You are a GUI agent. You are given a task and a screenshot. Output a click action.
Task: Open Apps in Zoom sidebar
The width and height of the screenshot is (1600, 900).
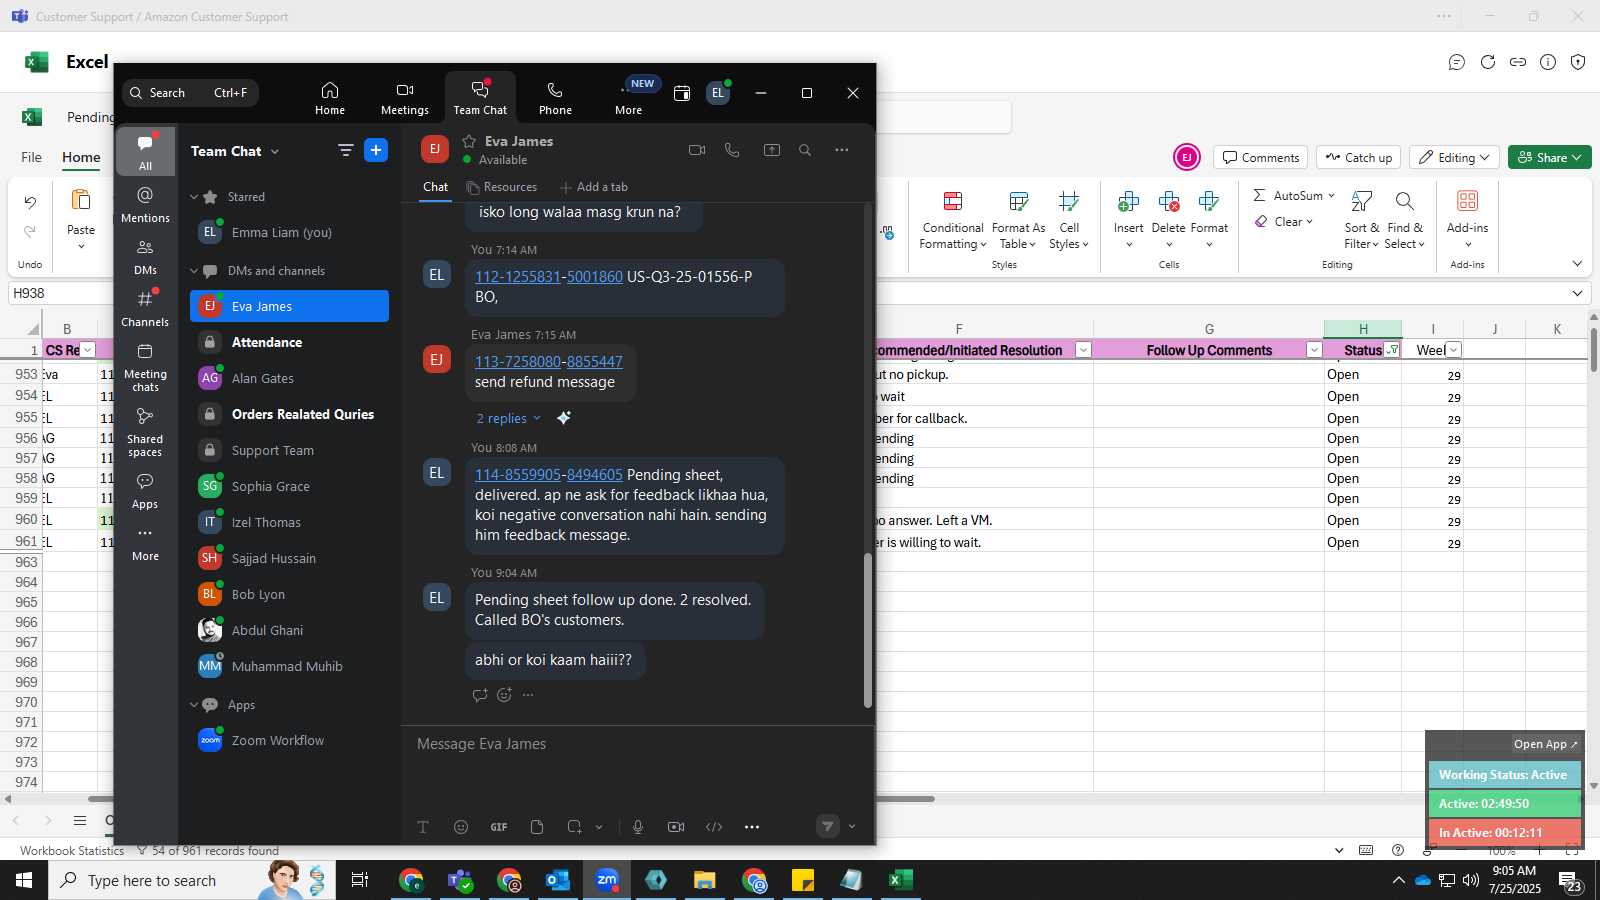click(145, 490)
